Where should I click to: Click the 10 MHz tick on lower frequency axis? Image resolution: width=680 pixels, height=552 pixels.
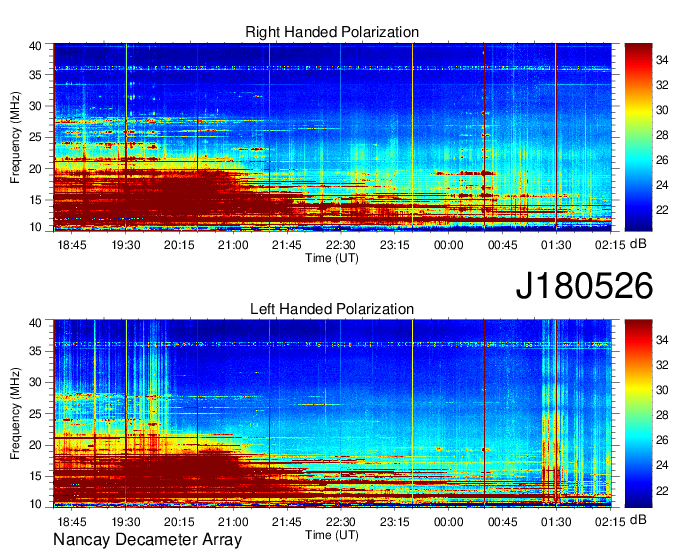click(x=36, y=504)
